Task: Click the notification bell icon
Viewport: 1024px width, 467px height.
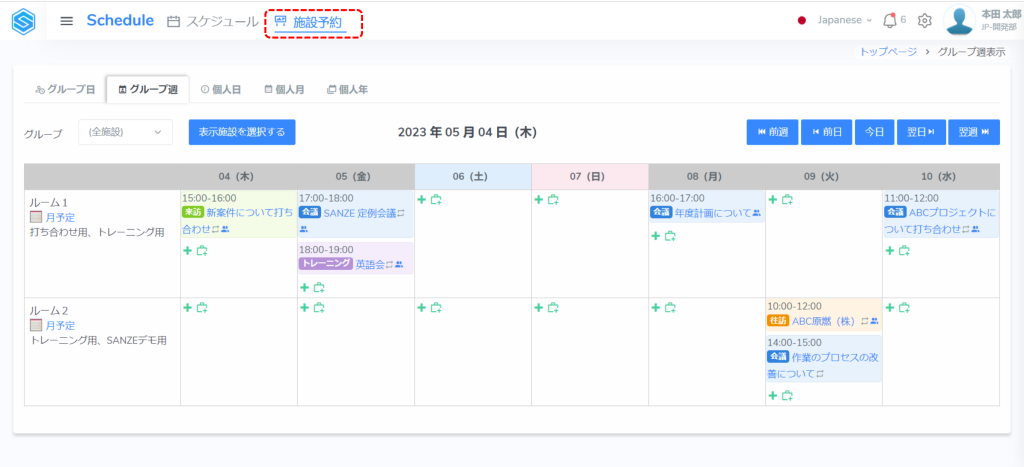Action: (x=889, y=20)
